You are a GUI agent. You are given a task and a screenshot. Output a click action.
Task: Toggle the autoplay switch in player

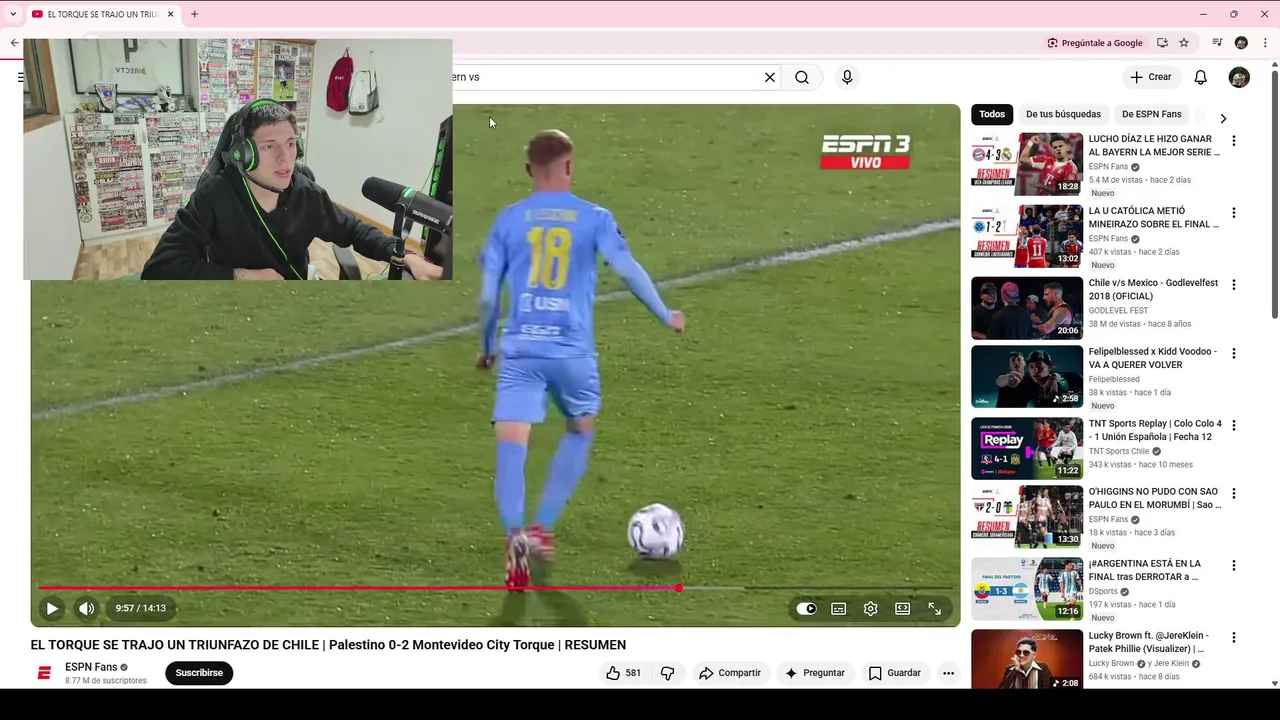pyautogui.click(x=806, y=608)
